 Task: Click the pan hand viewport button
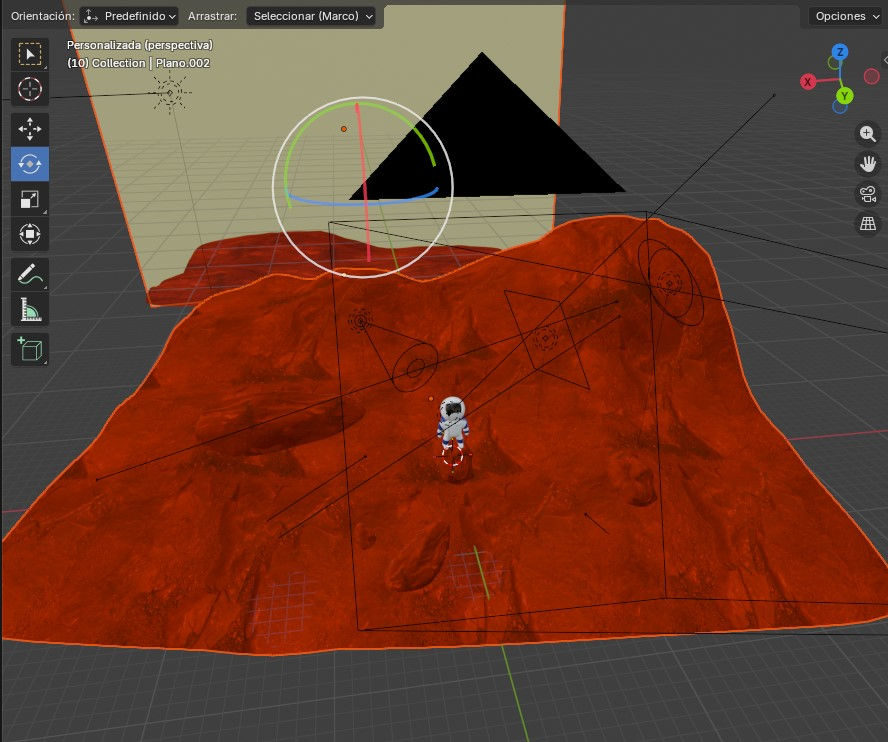868,164
